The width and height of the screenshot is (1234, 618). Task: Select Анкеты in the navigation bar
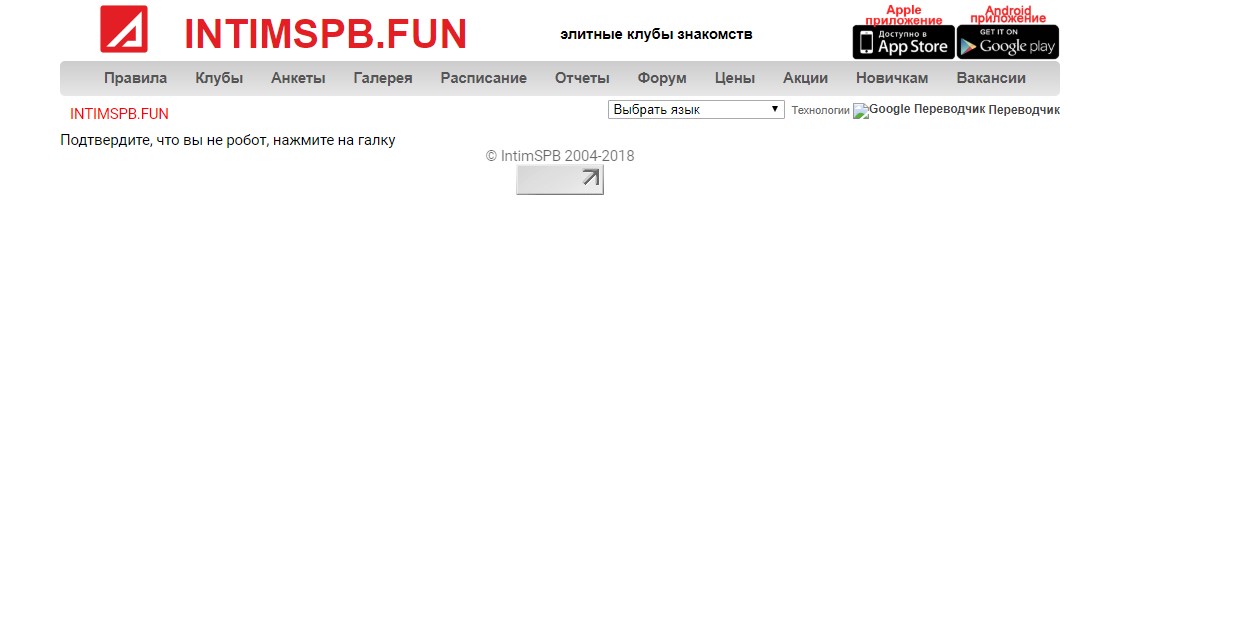[298, 78]
